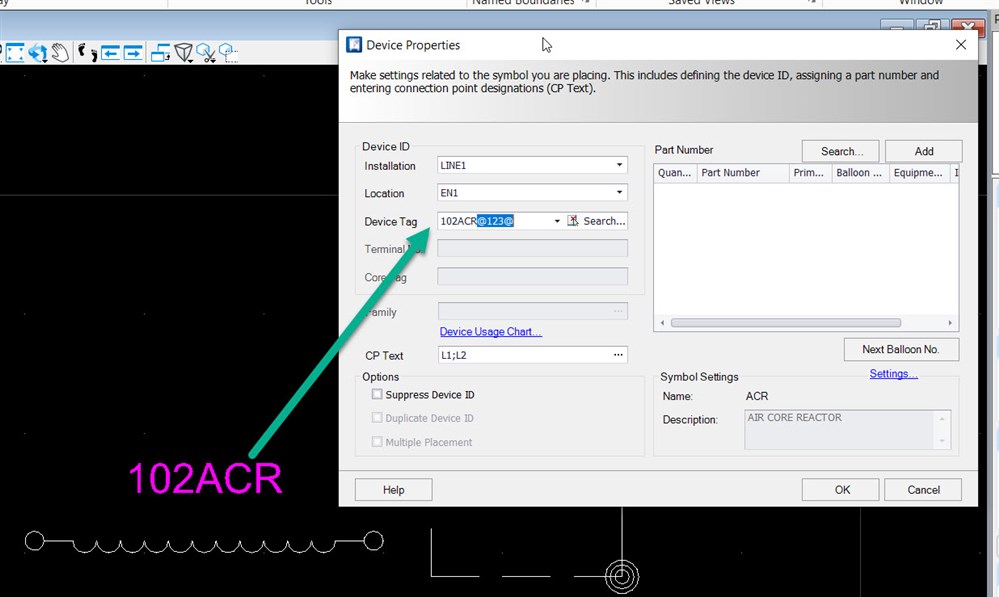Click the Cancel button
The height and width of the screenshot is (597, 999).
[x=923, y=489]
